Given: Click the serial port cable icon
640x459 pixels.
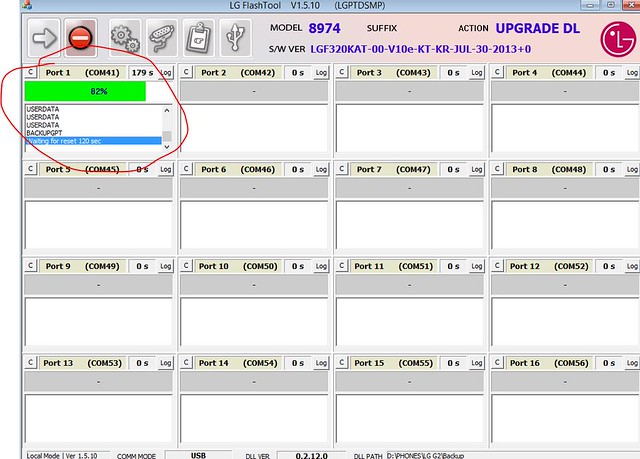Looking at the screenshot, I should click(x=161, y=39).
